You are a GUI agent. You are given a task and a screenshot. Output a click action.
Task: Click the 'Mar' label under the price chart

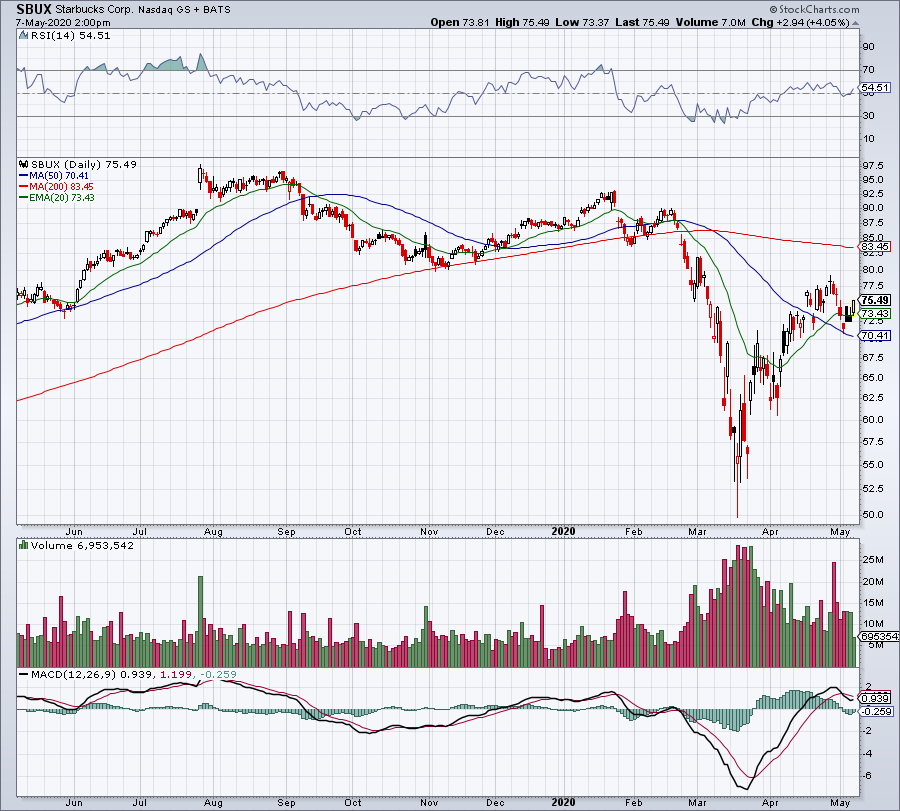pos(697,531)
